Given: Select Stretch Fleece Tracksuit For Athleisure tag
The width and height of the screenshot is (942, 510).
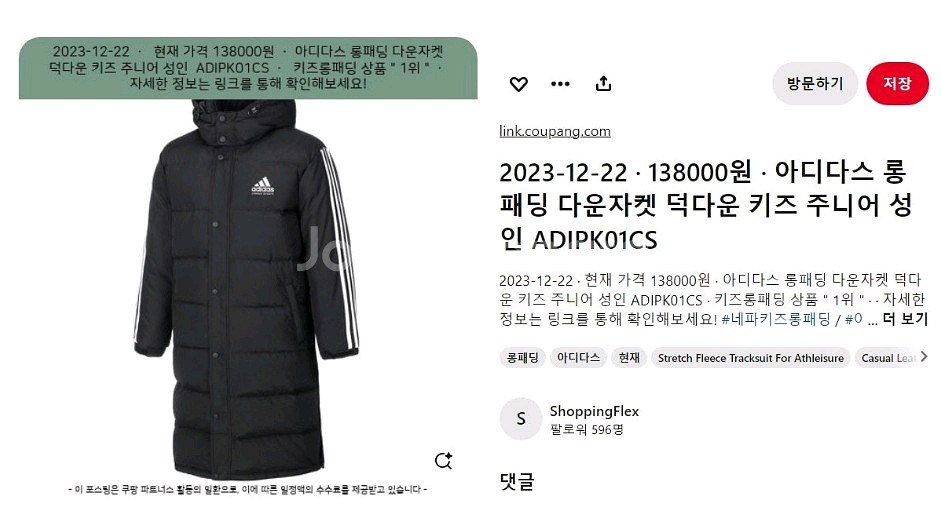Looking at the screenshot, I should [x=750, y=358].
